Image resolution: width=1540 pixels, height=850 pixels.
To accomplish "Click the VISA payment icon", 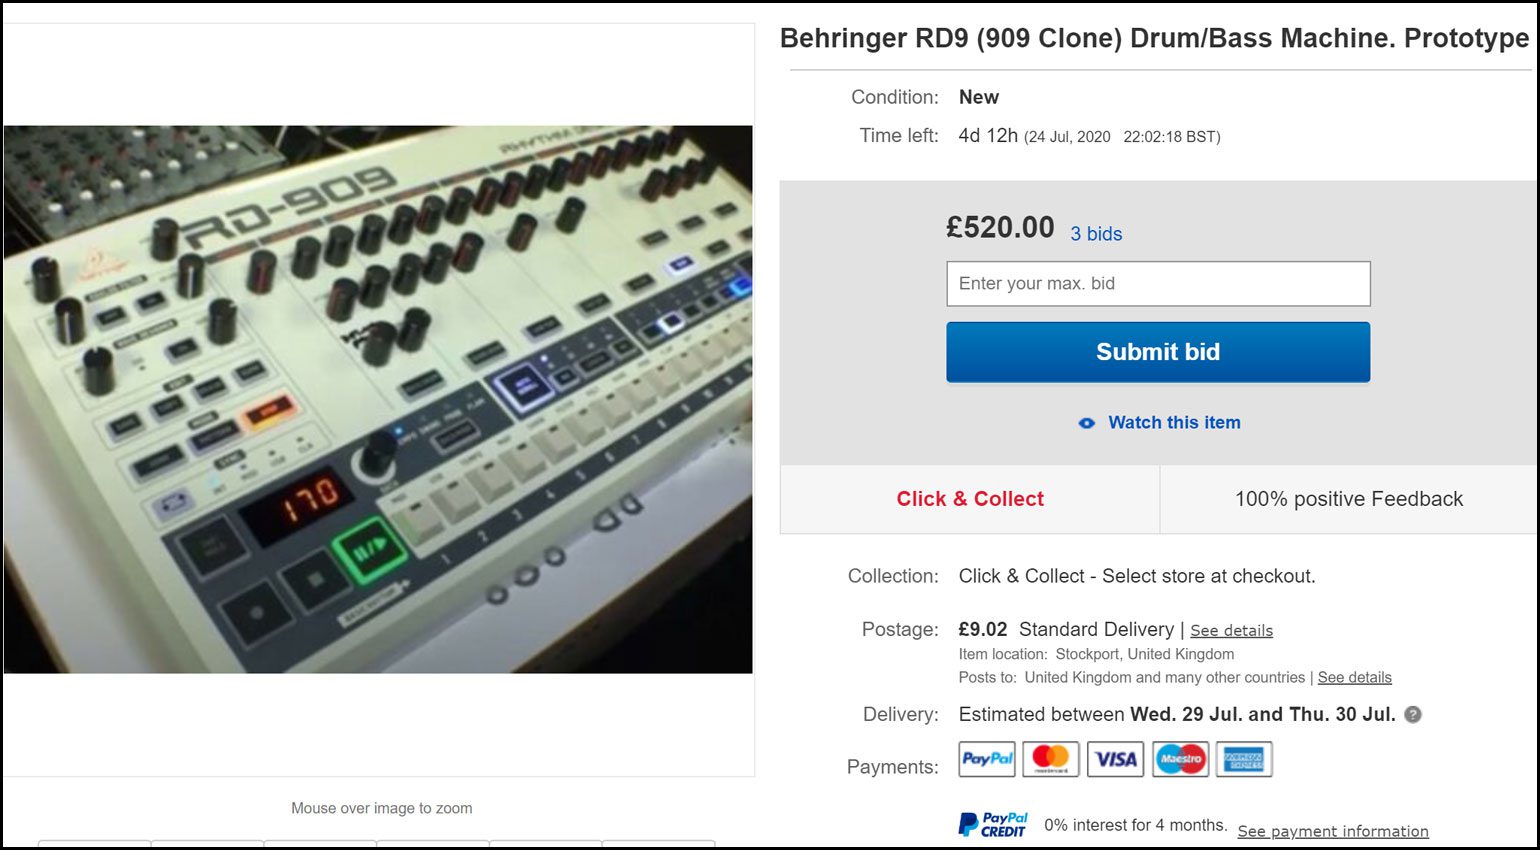I will [x=1116, y=759].
